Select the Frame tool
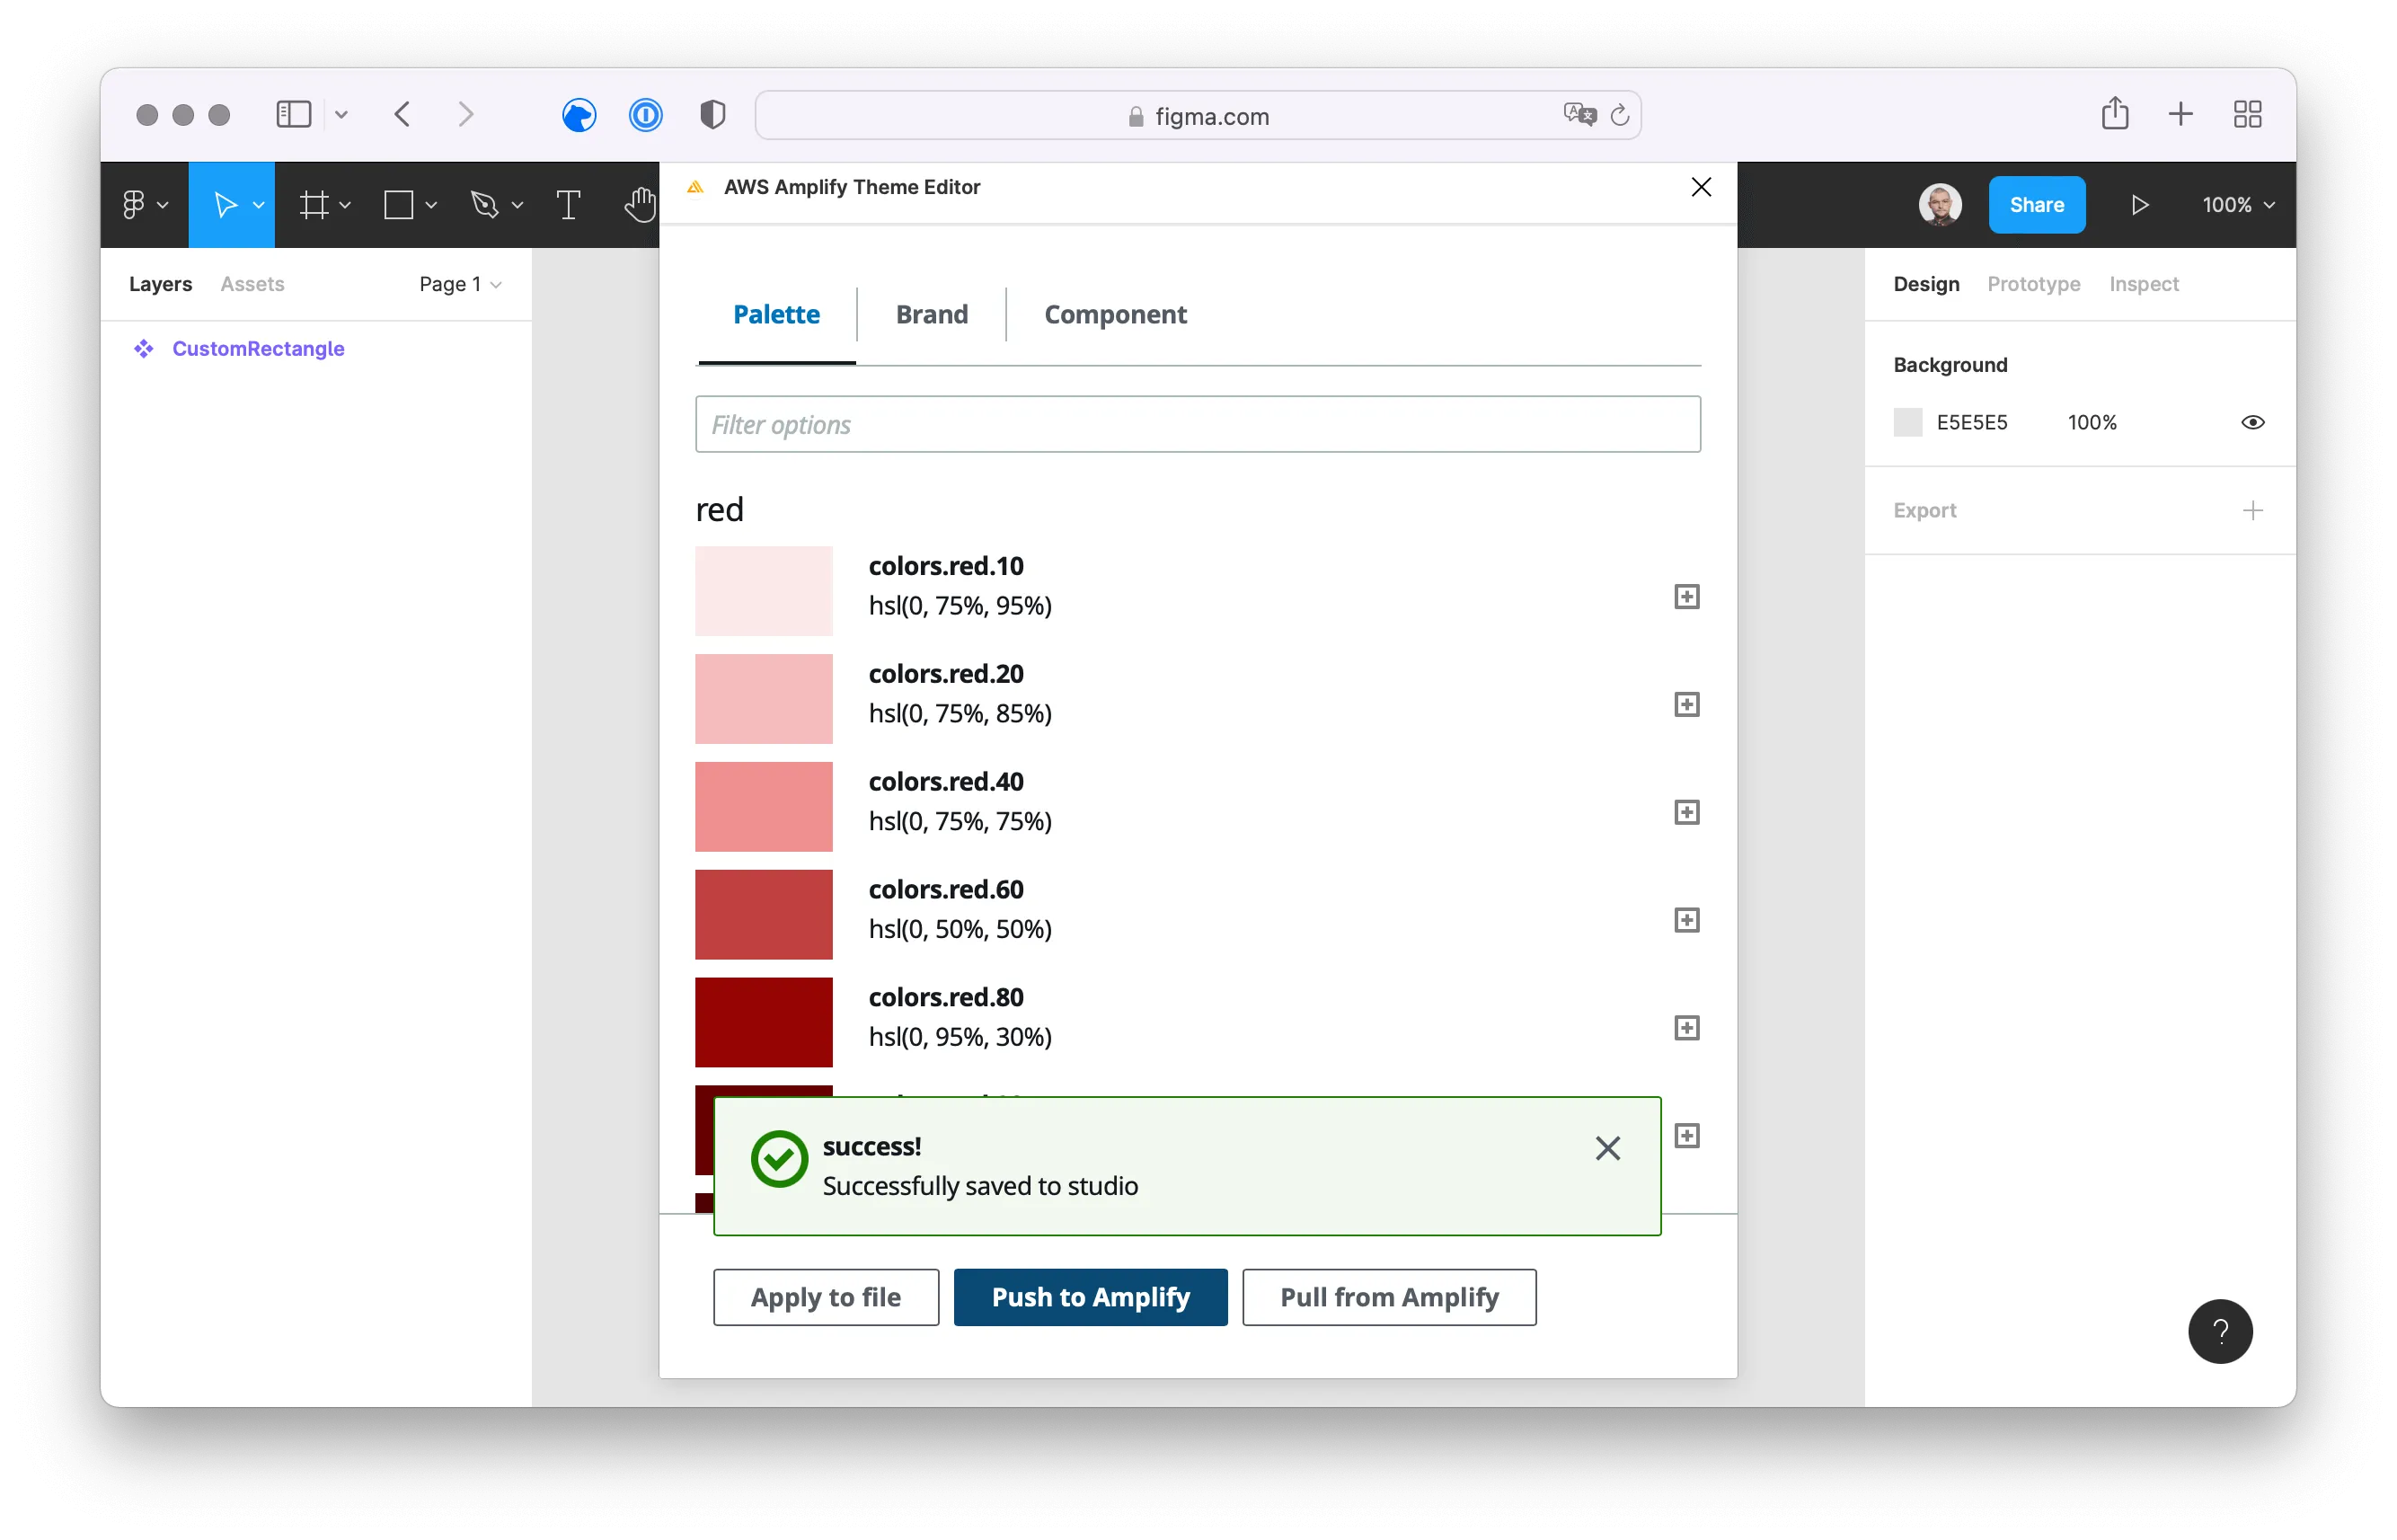This screenshot has height=1540, width=2397. (314, 204)
